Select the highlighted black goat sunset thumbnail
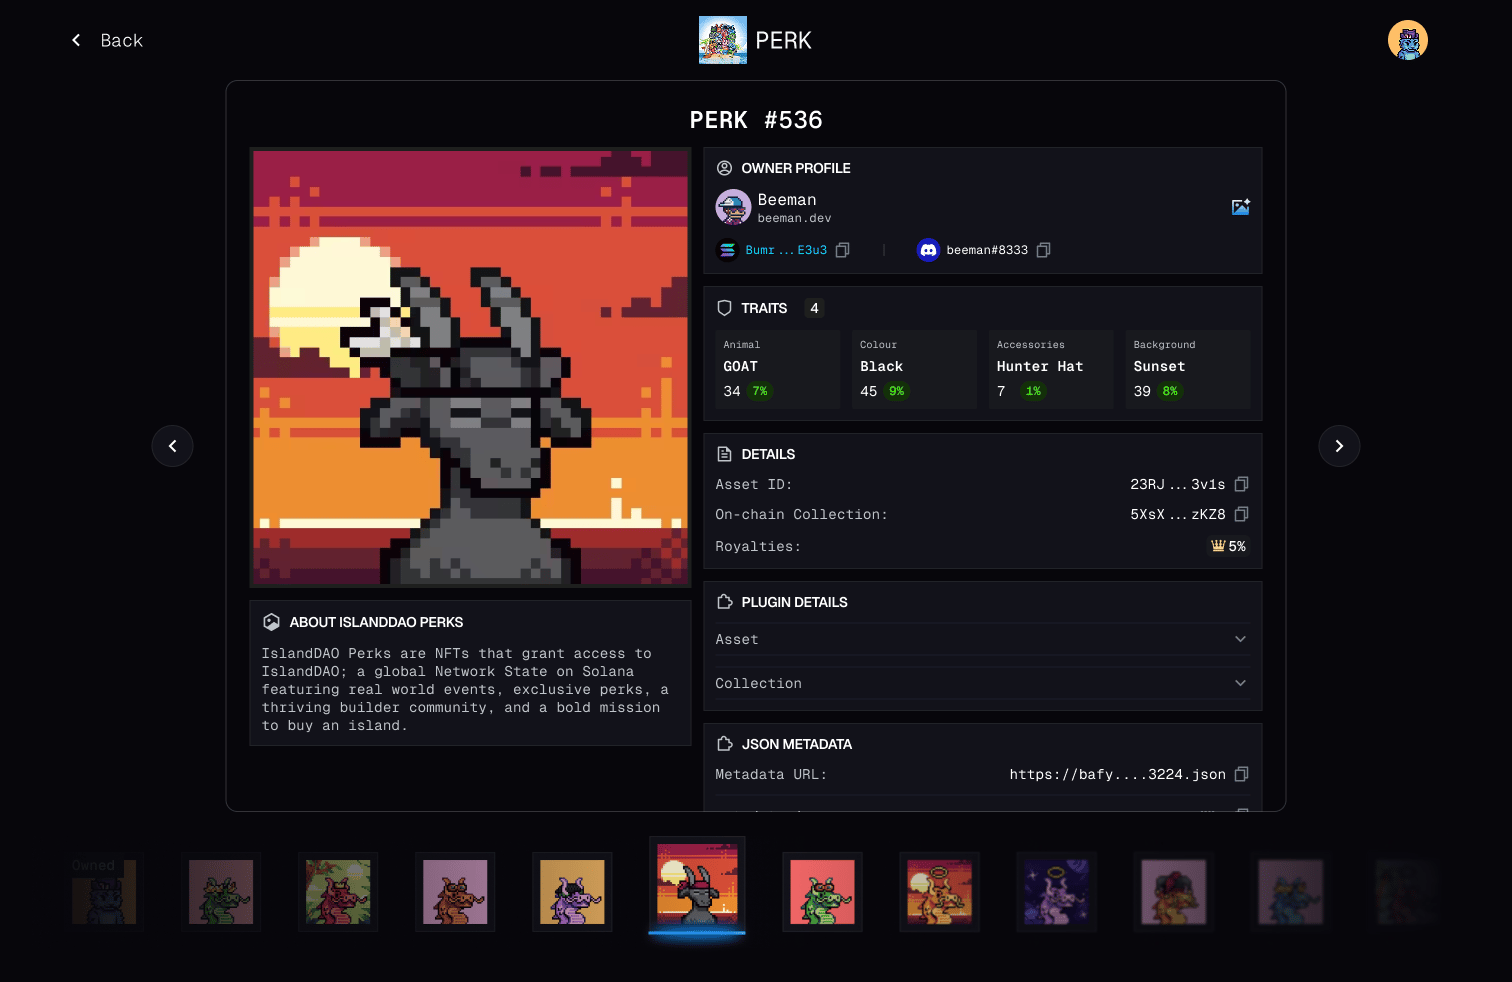The image size is (1512, 982). (697, 884)
